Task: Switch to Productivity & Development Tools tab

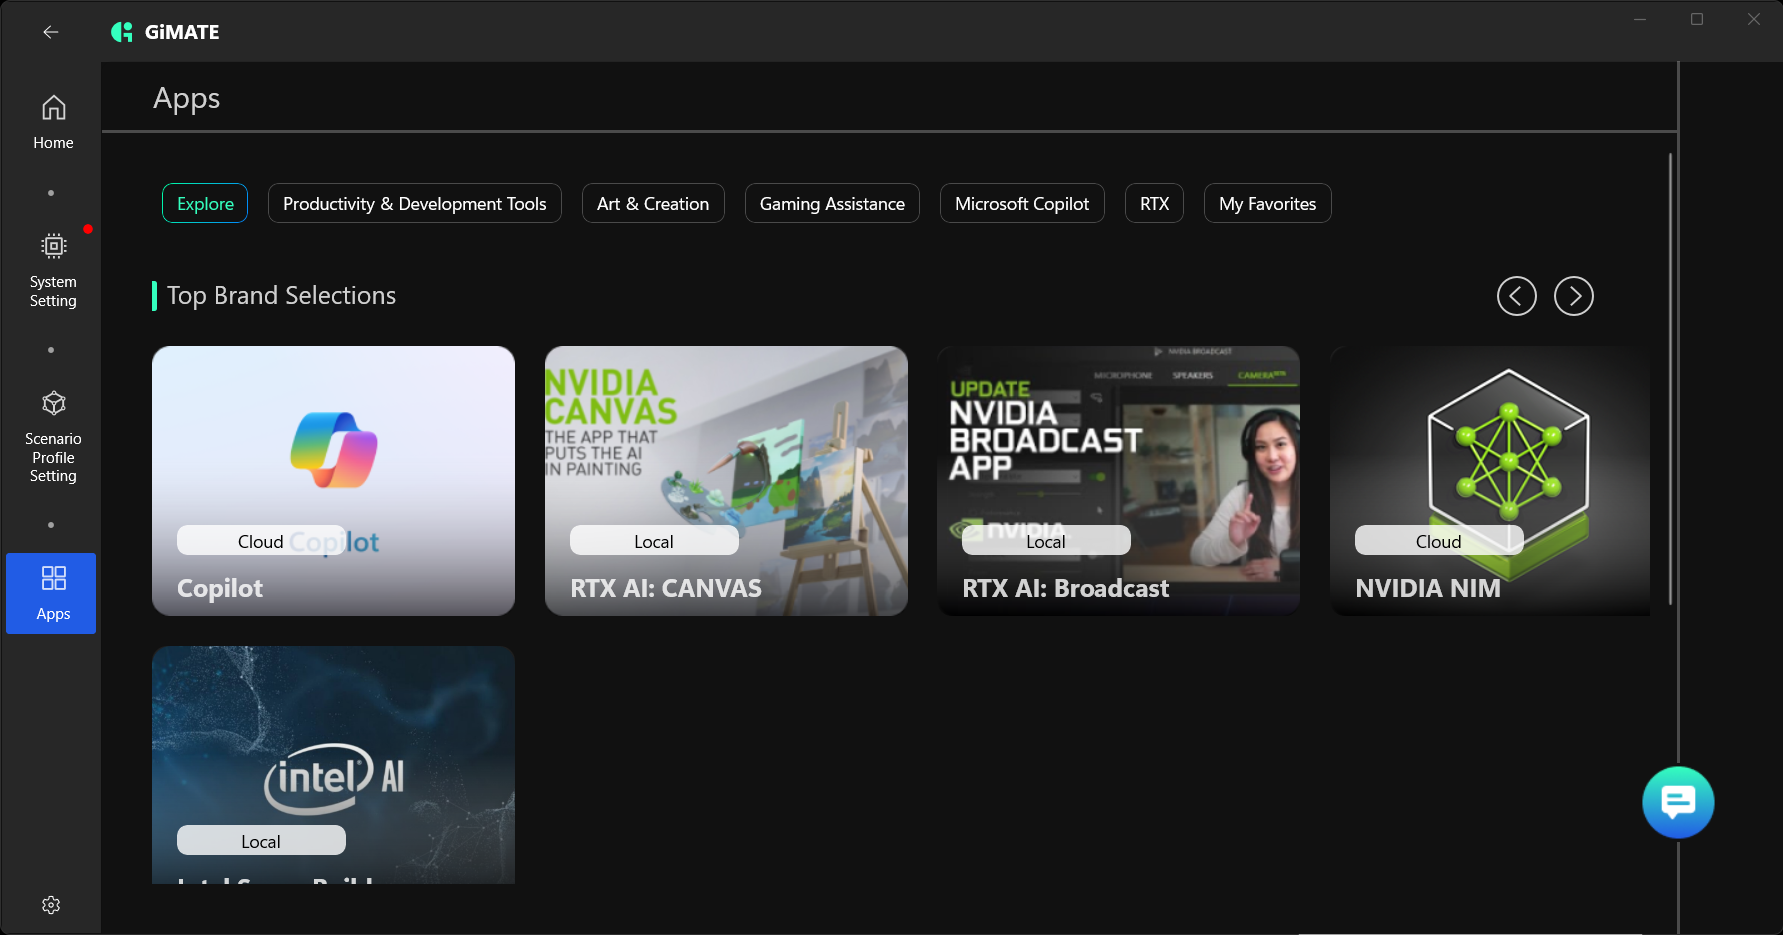Action: click(x=415, y=203)
